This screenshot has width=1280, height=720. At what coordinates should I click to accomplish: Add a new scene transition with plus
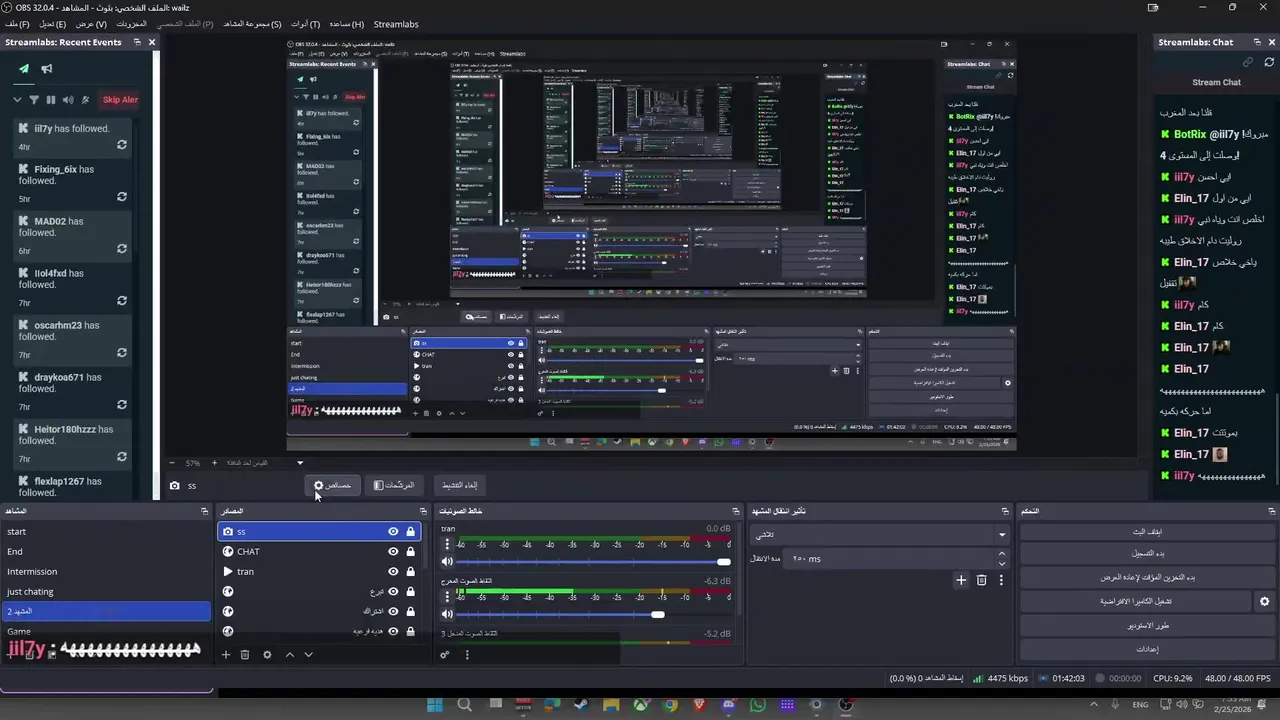coord(961,580)
